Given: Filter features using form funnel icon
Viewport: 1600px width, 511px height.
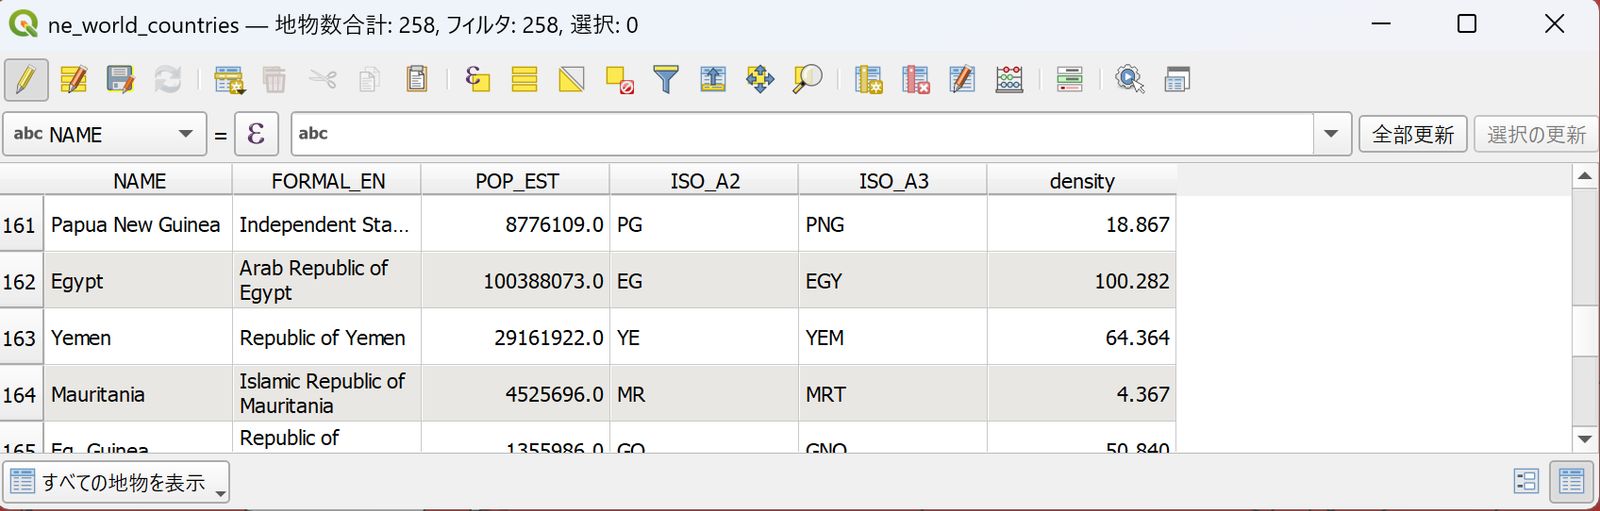Looking at the screenshot, I should (x=665, y=79).
